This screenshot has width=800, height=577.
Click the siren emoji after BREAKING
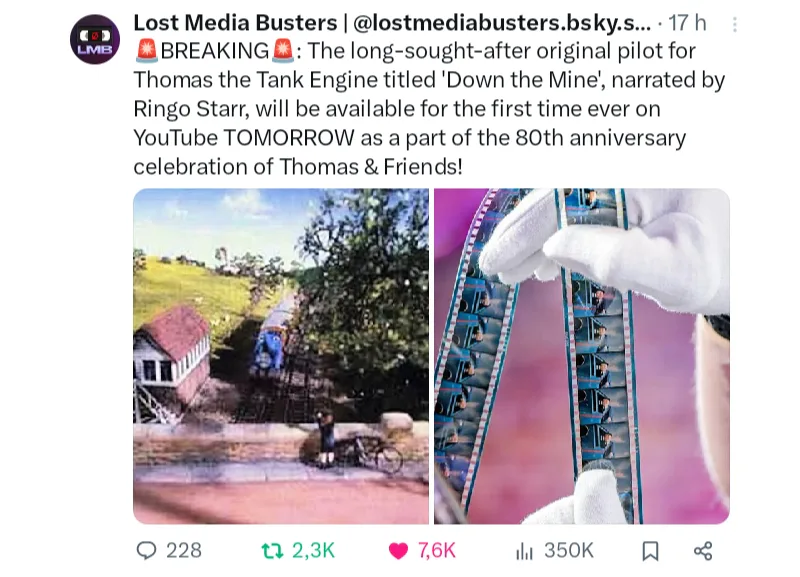click(x=283, y=51)
